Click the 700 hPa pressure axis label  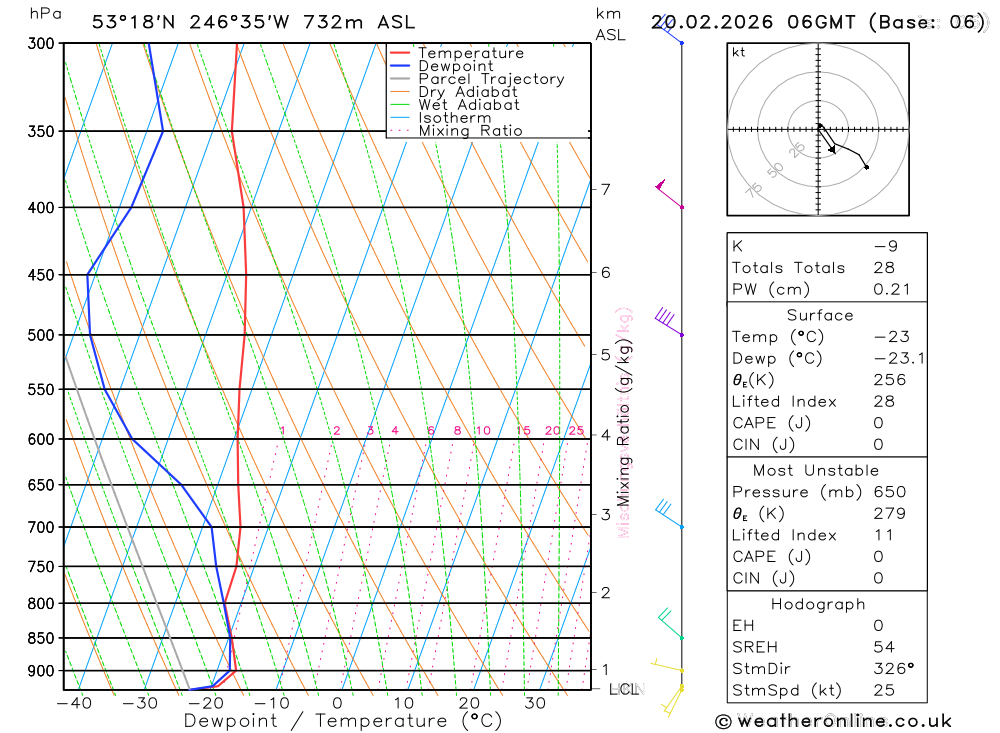pos(41,528)
